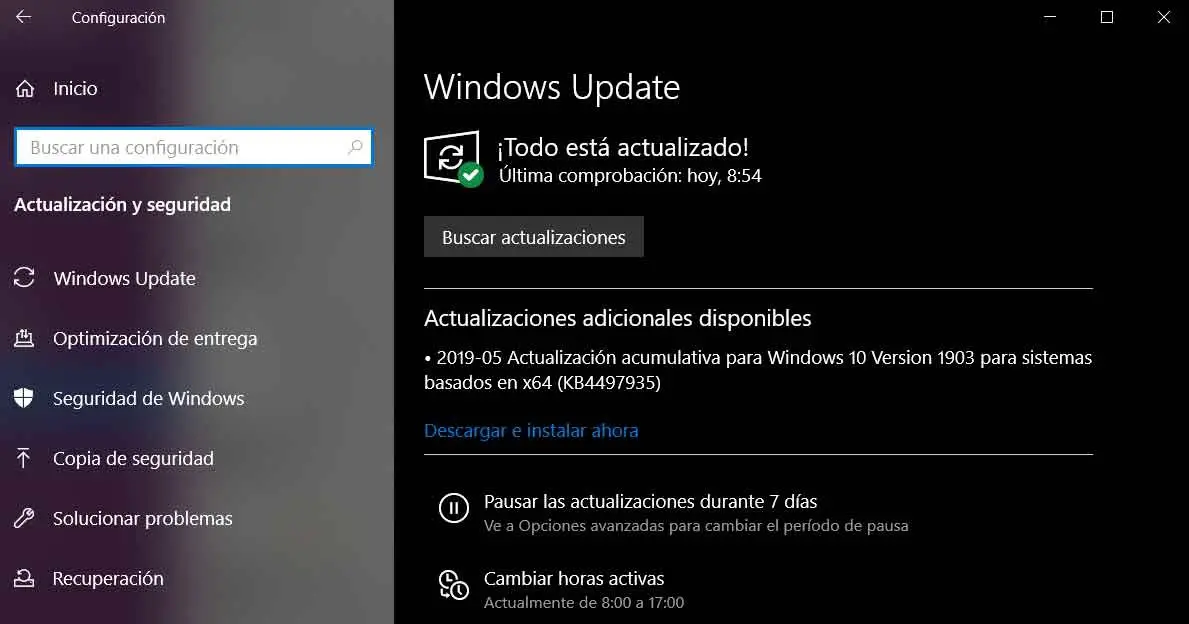
Task: Maximize the Configuración window
Action: click(x=1106, y=17)
